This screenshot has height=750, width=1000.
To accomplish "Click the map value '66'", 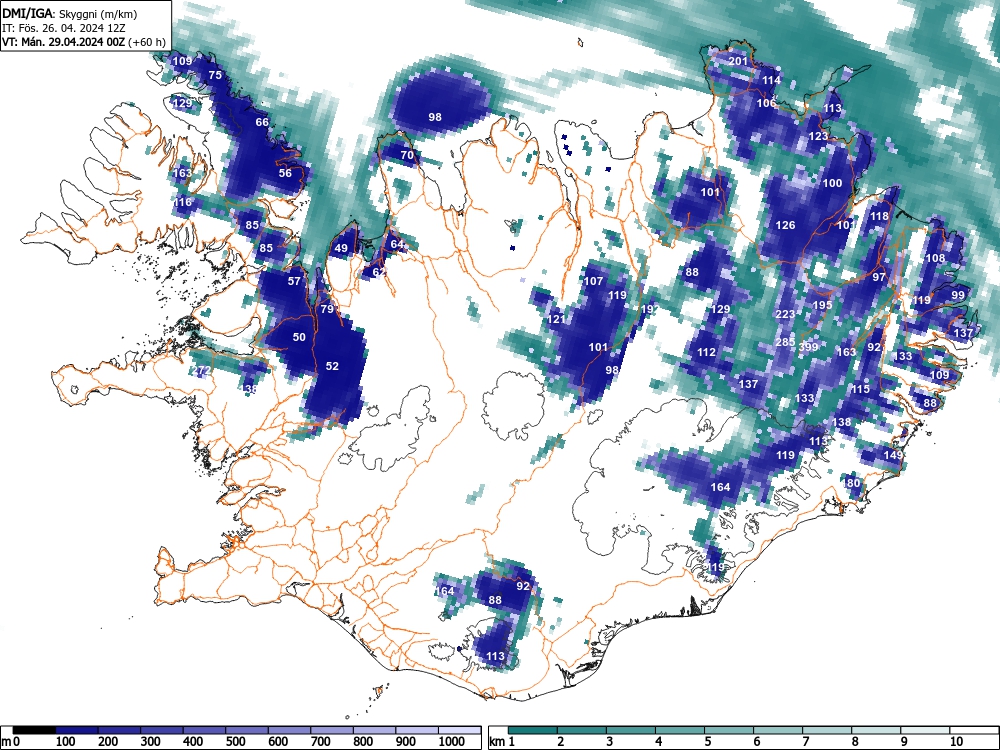I will pyautogui.click(x=261, y=122).
